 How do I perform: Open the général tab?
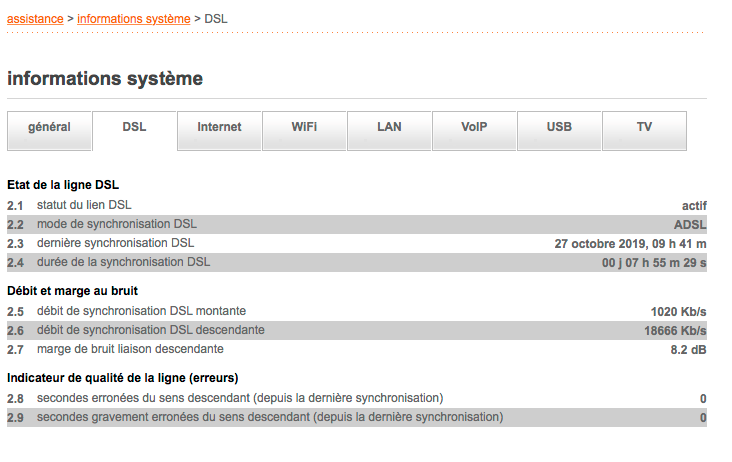point(49,128)
